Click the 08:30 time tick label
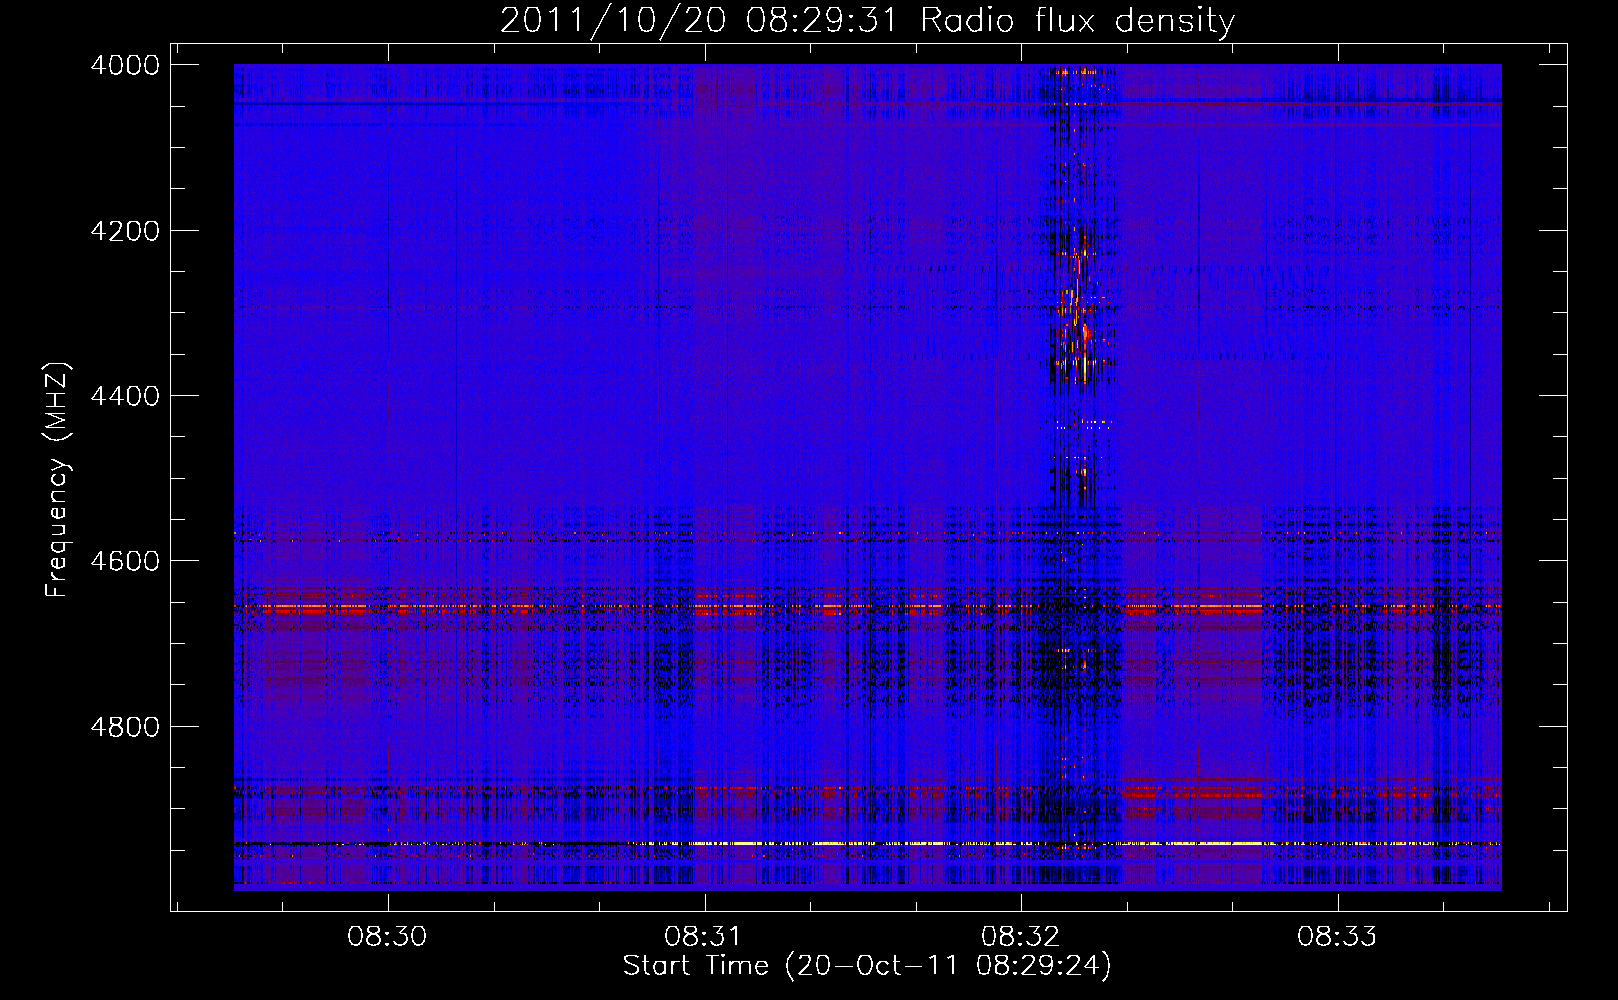1618x1000 pixels. pos(387,937)
